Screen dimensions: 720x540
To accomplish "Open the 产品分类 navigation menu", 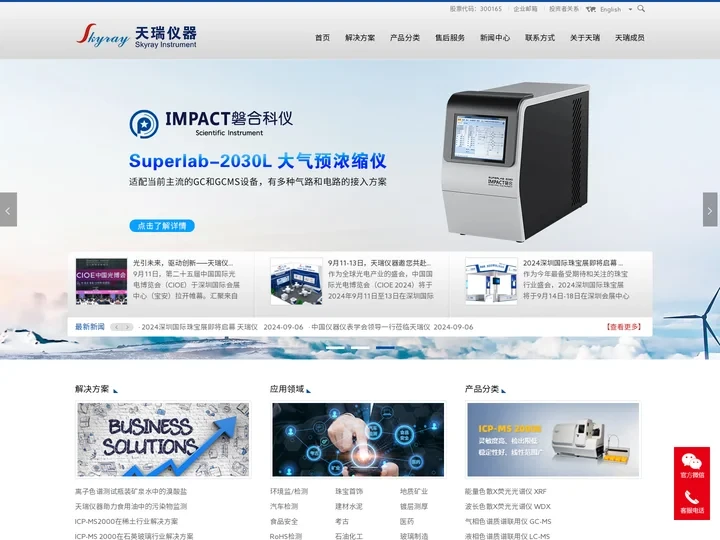I will tap(405, 38).
